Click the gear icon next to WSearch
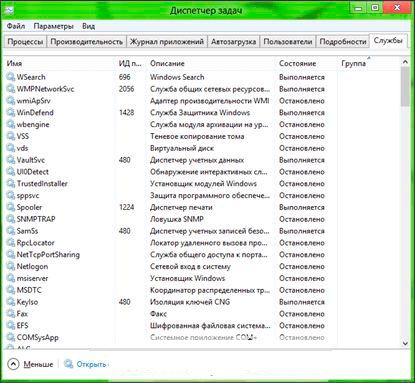The width and height of the screenshot is (415, 383). point(11,77)
